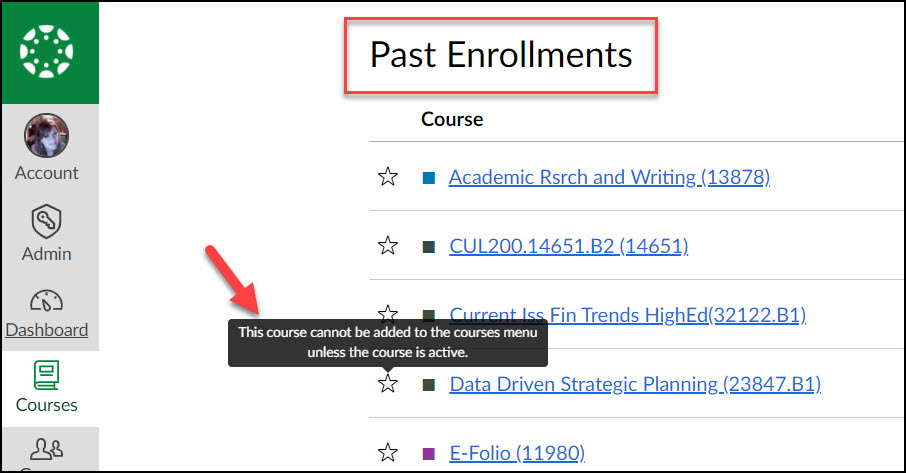Toggle favorite star for CUL200.14651.B2

pos(388,245)
